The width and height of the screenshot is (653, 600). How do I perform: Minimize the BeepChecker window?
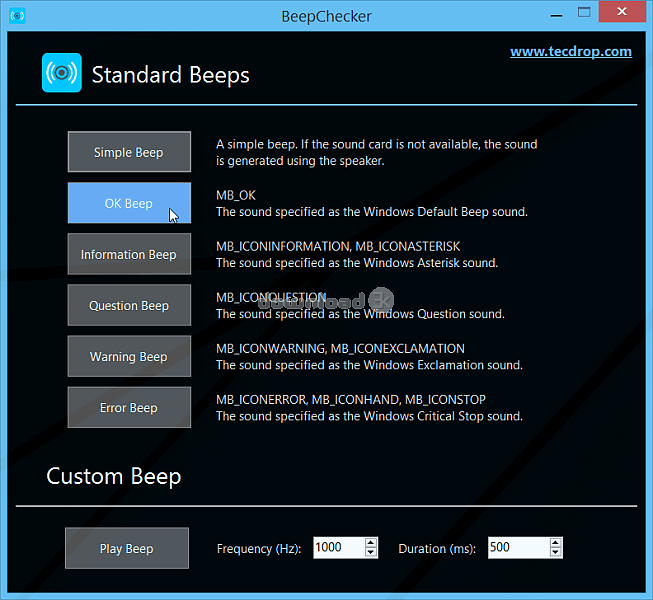(x=555, y=15)
